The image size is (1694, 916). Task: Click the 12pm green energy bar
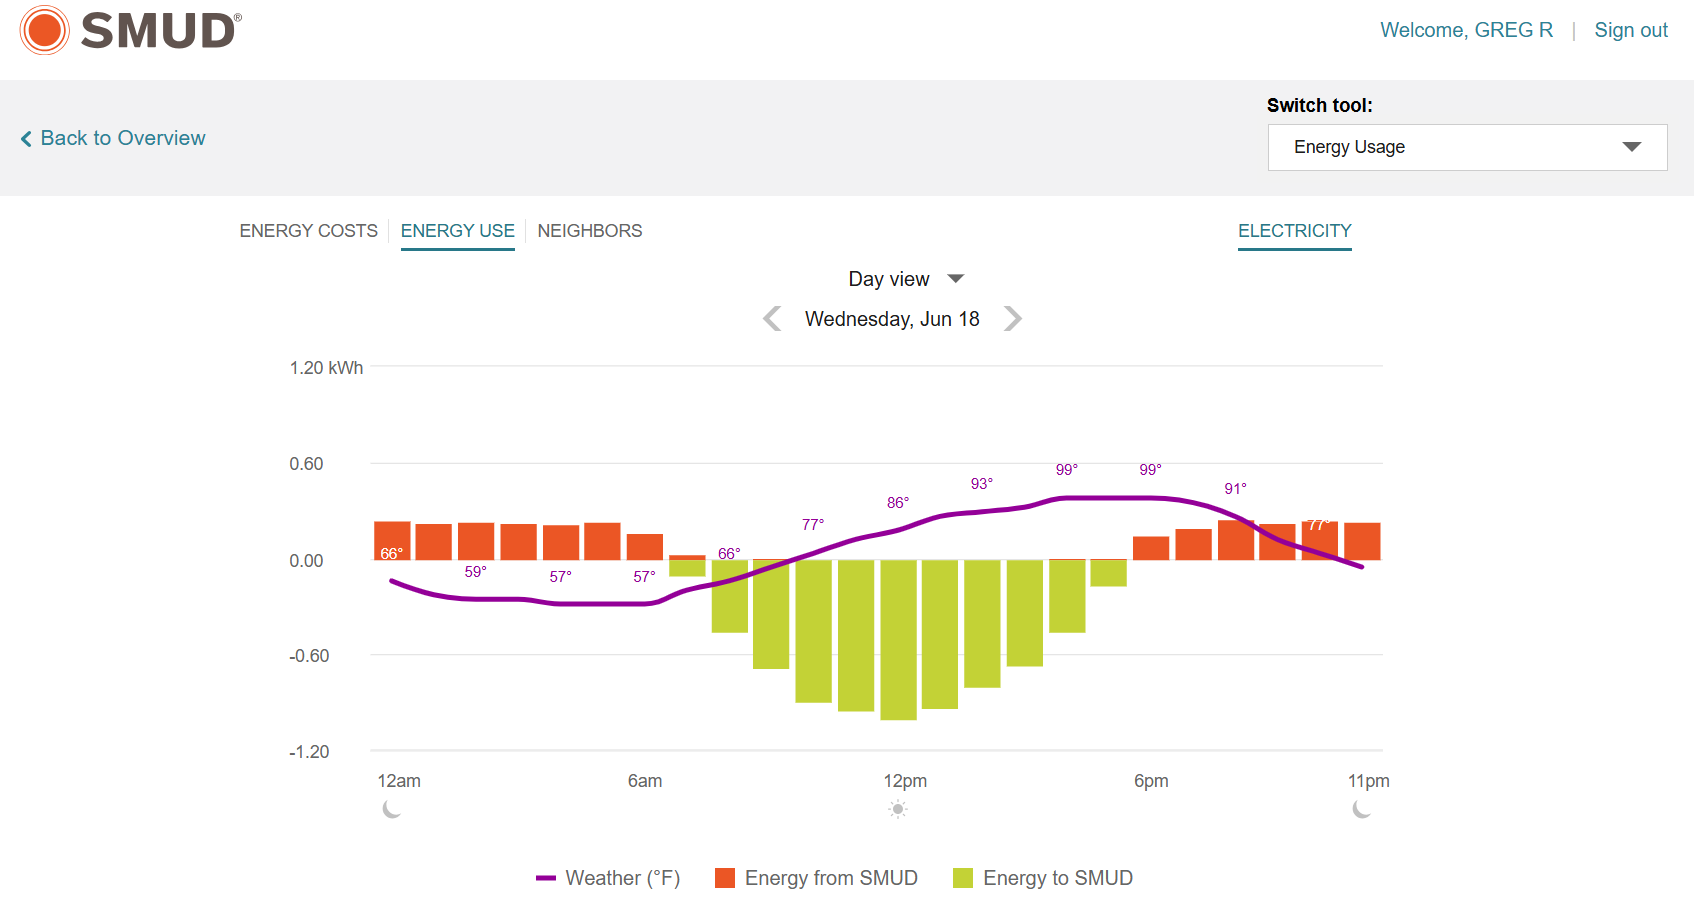click(898, 640)
